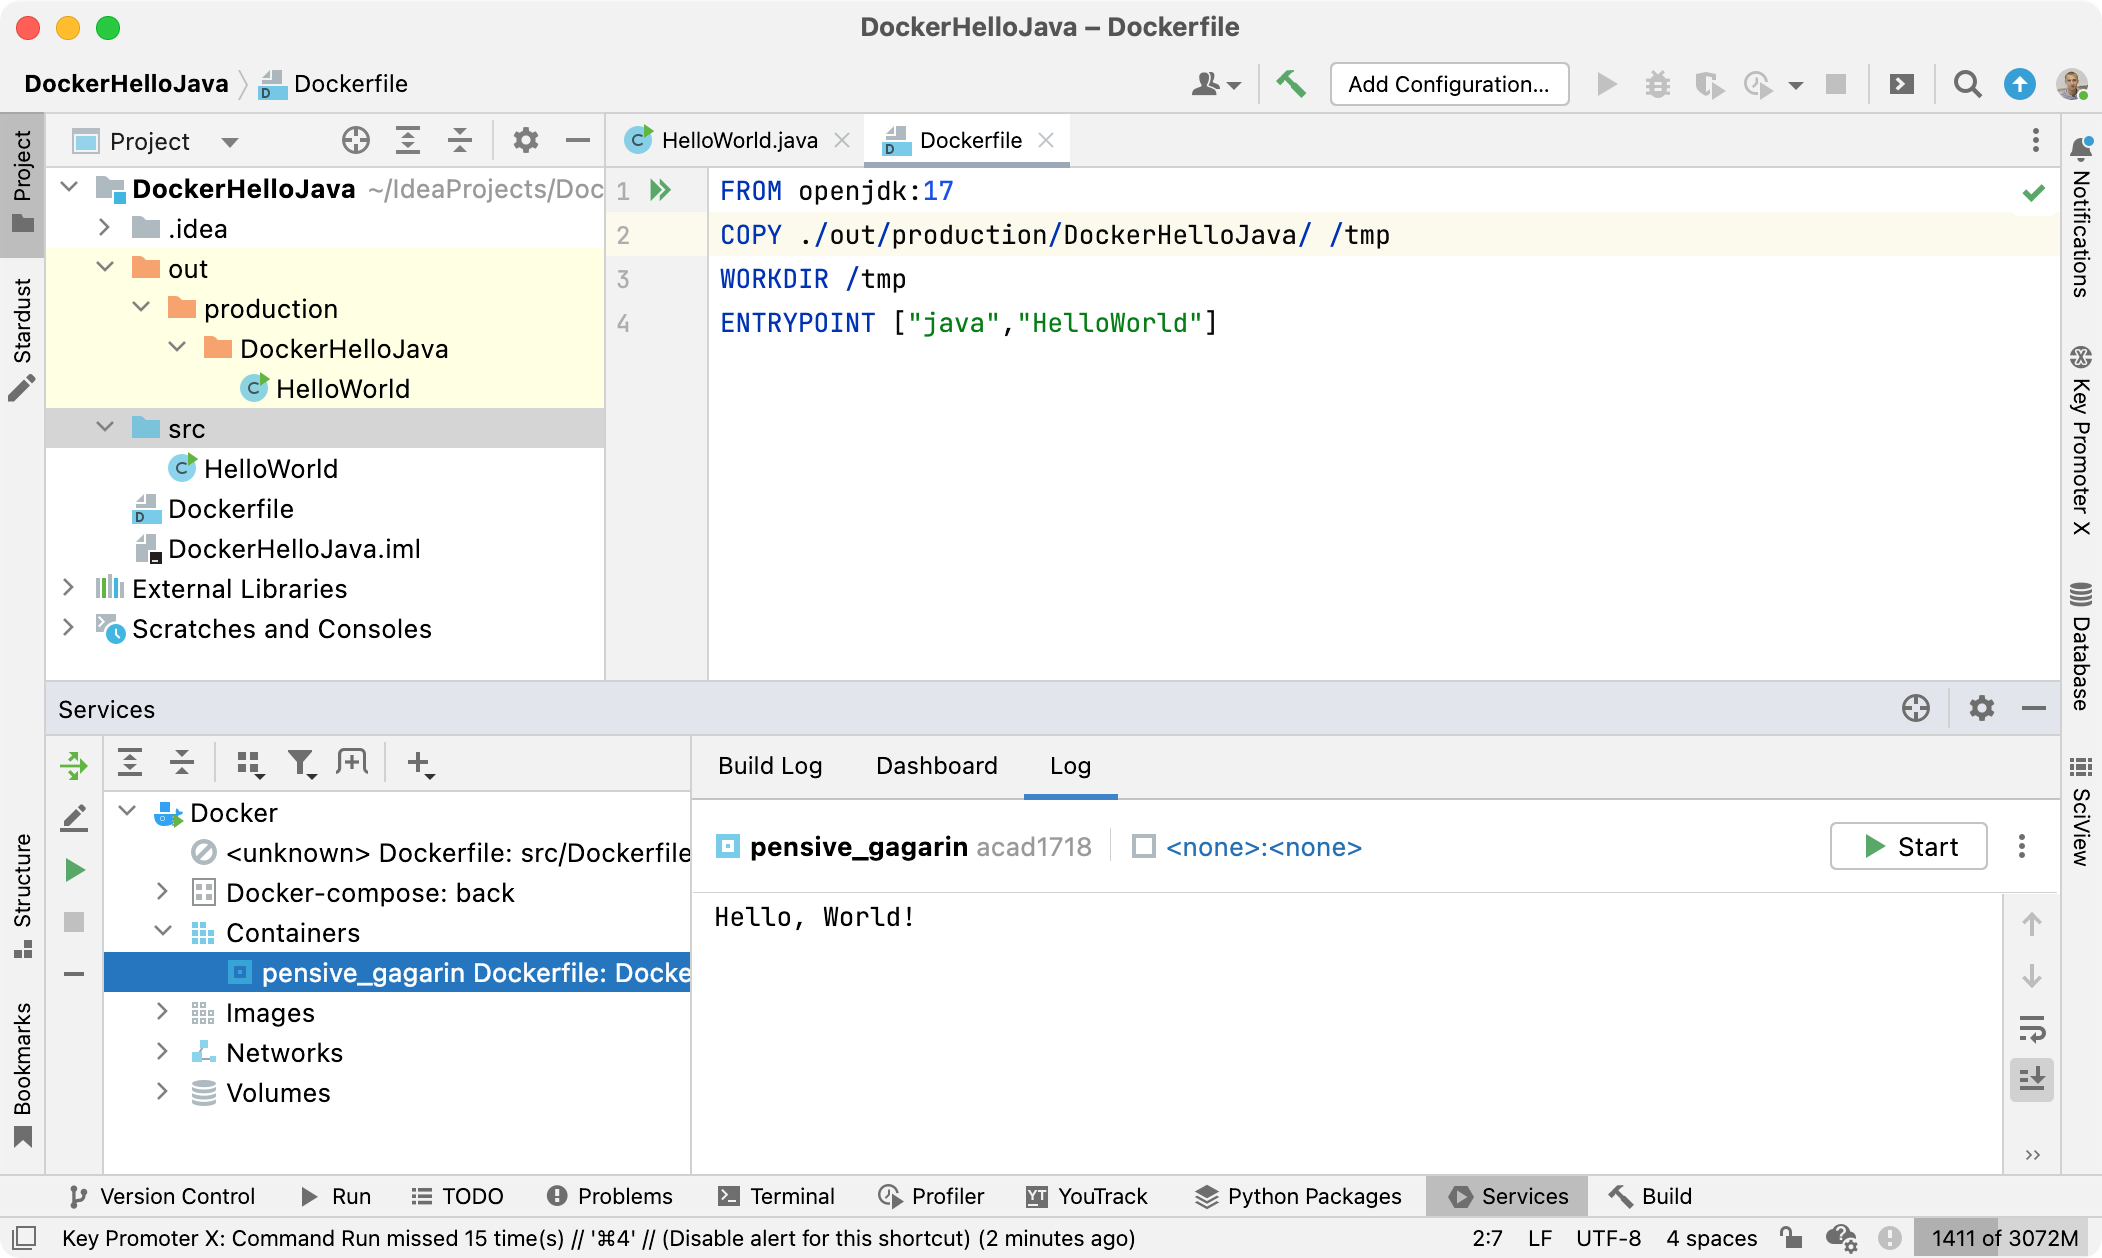
Task: Click Expand All in Project panel toolbar
Action: tap(408, 141)
